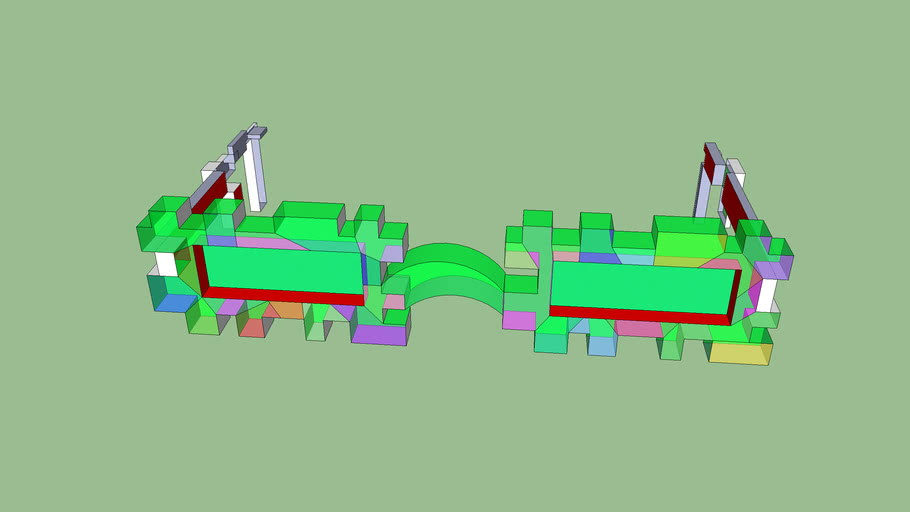This screenshot has height=512, width=910.
Task: Click the right green lens panel
Action: (x=640, y=286)
